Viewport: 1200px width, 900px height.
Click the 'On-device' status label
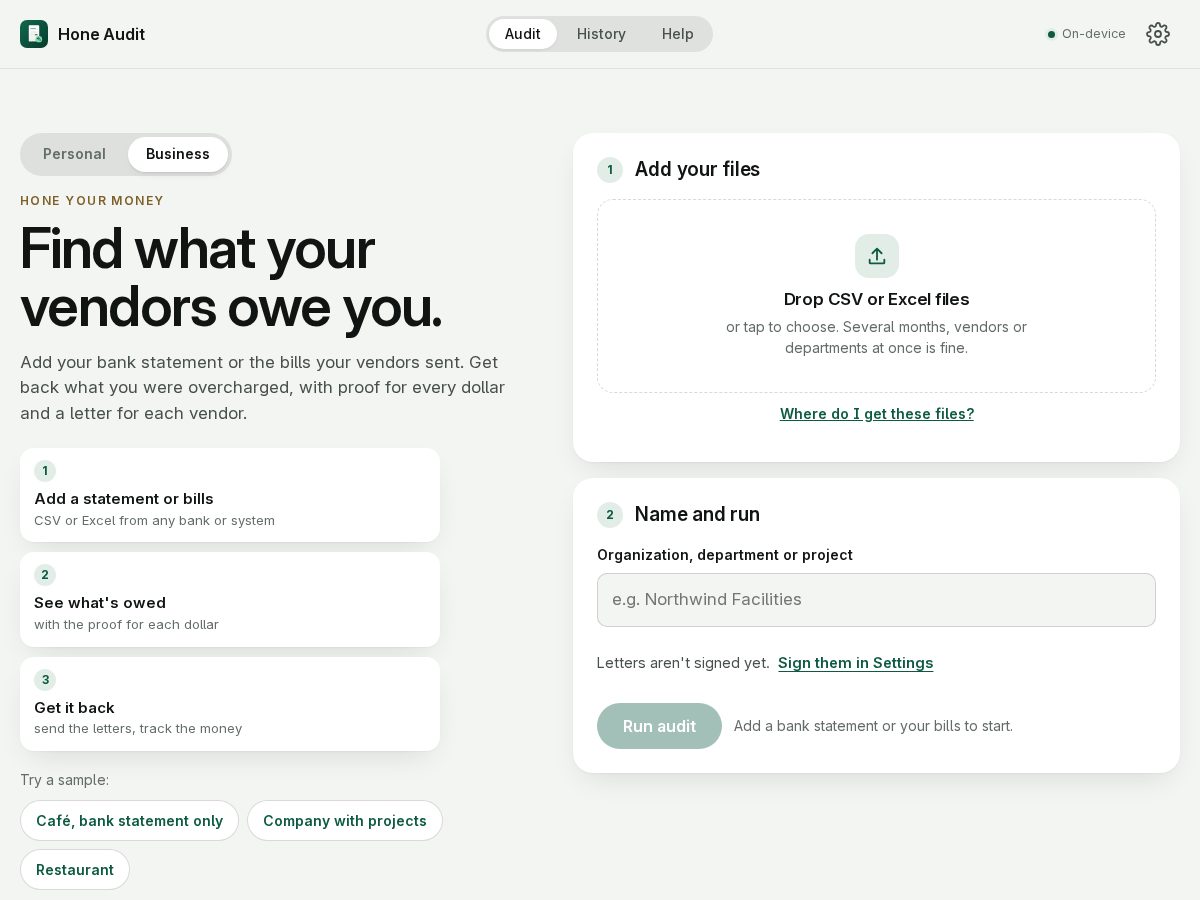pyautogui.click(x=1094, y=34)
